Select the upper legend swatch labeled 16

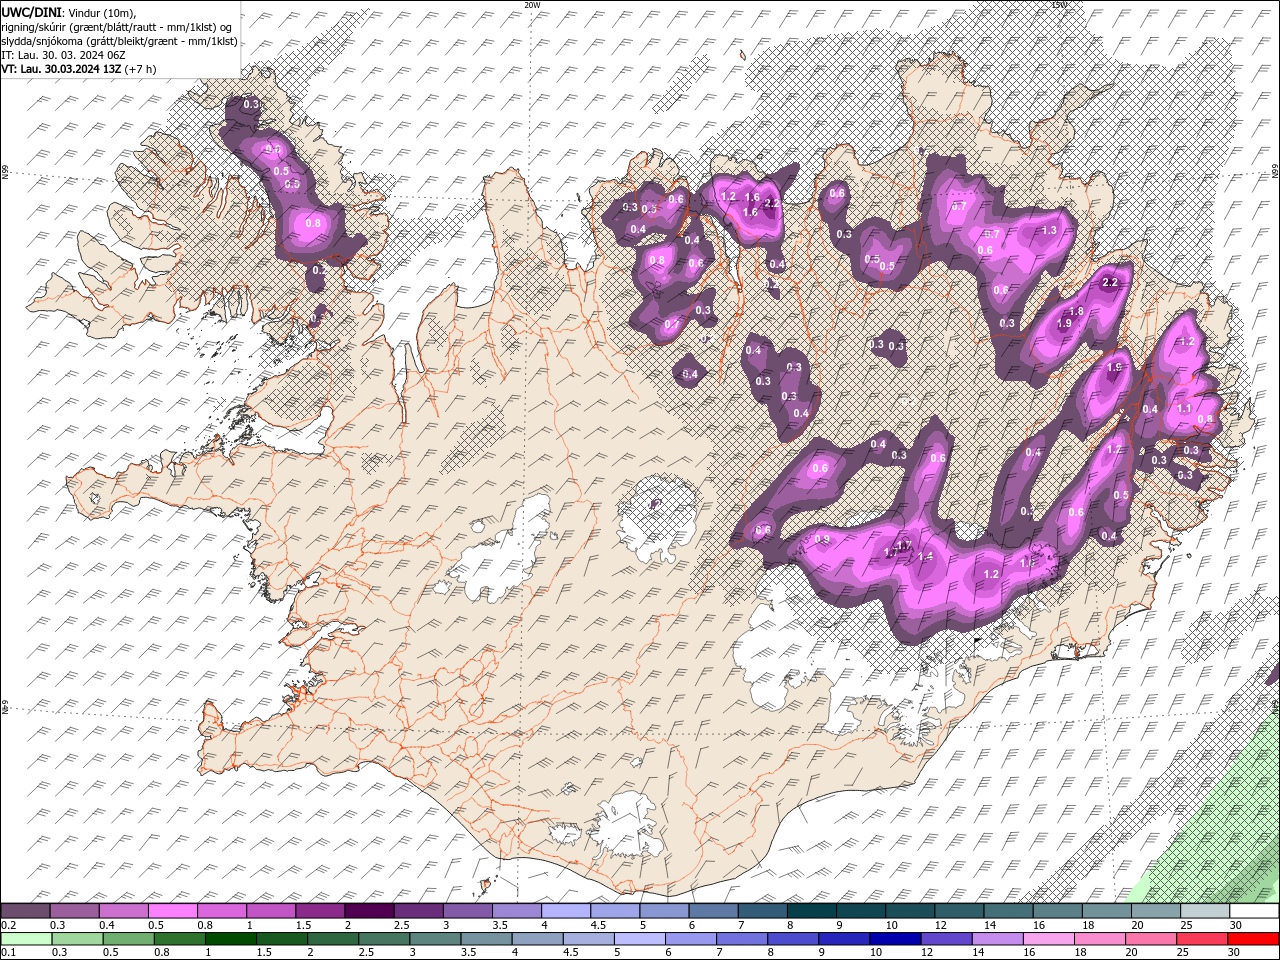point(1057,911)
